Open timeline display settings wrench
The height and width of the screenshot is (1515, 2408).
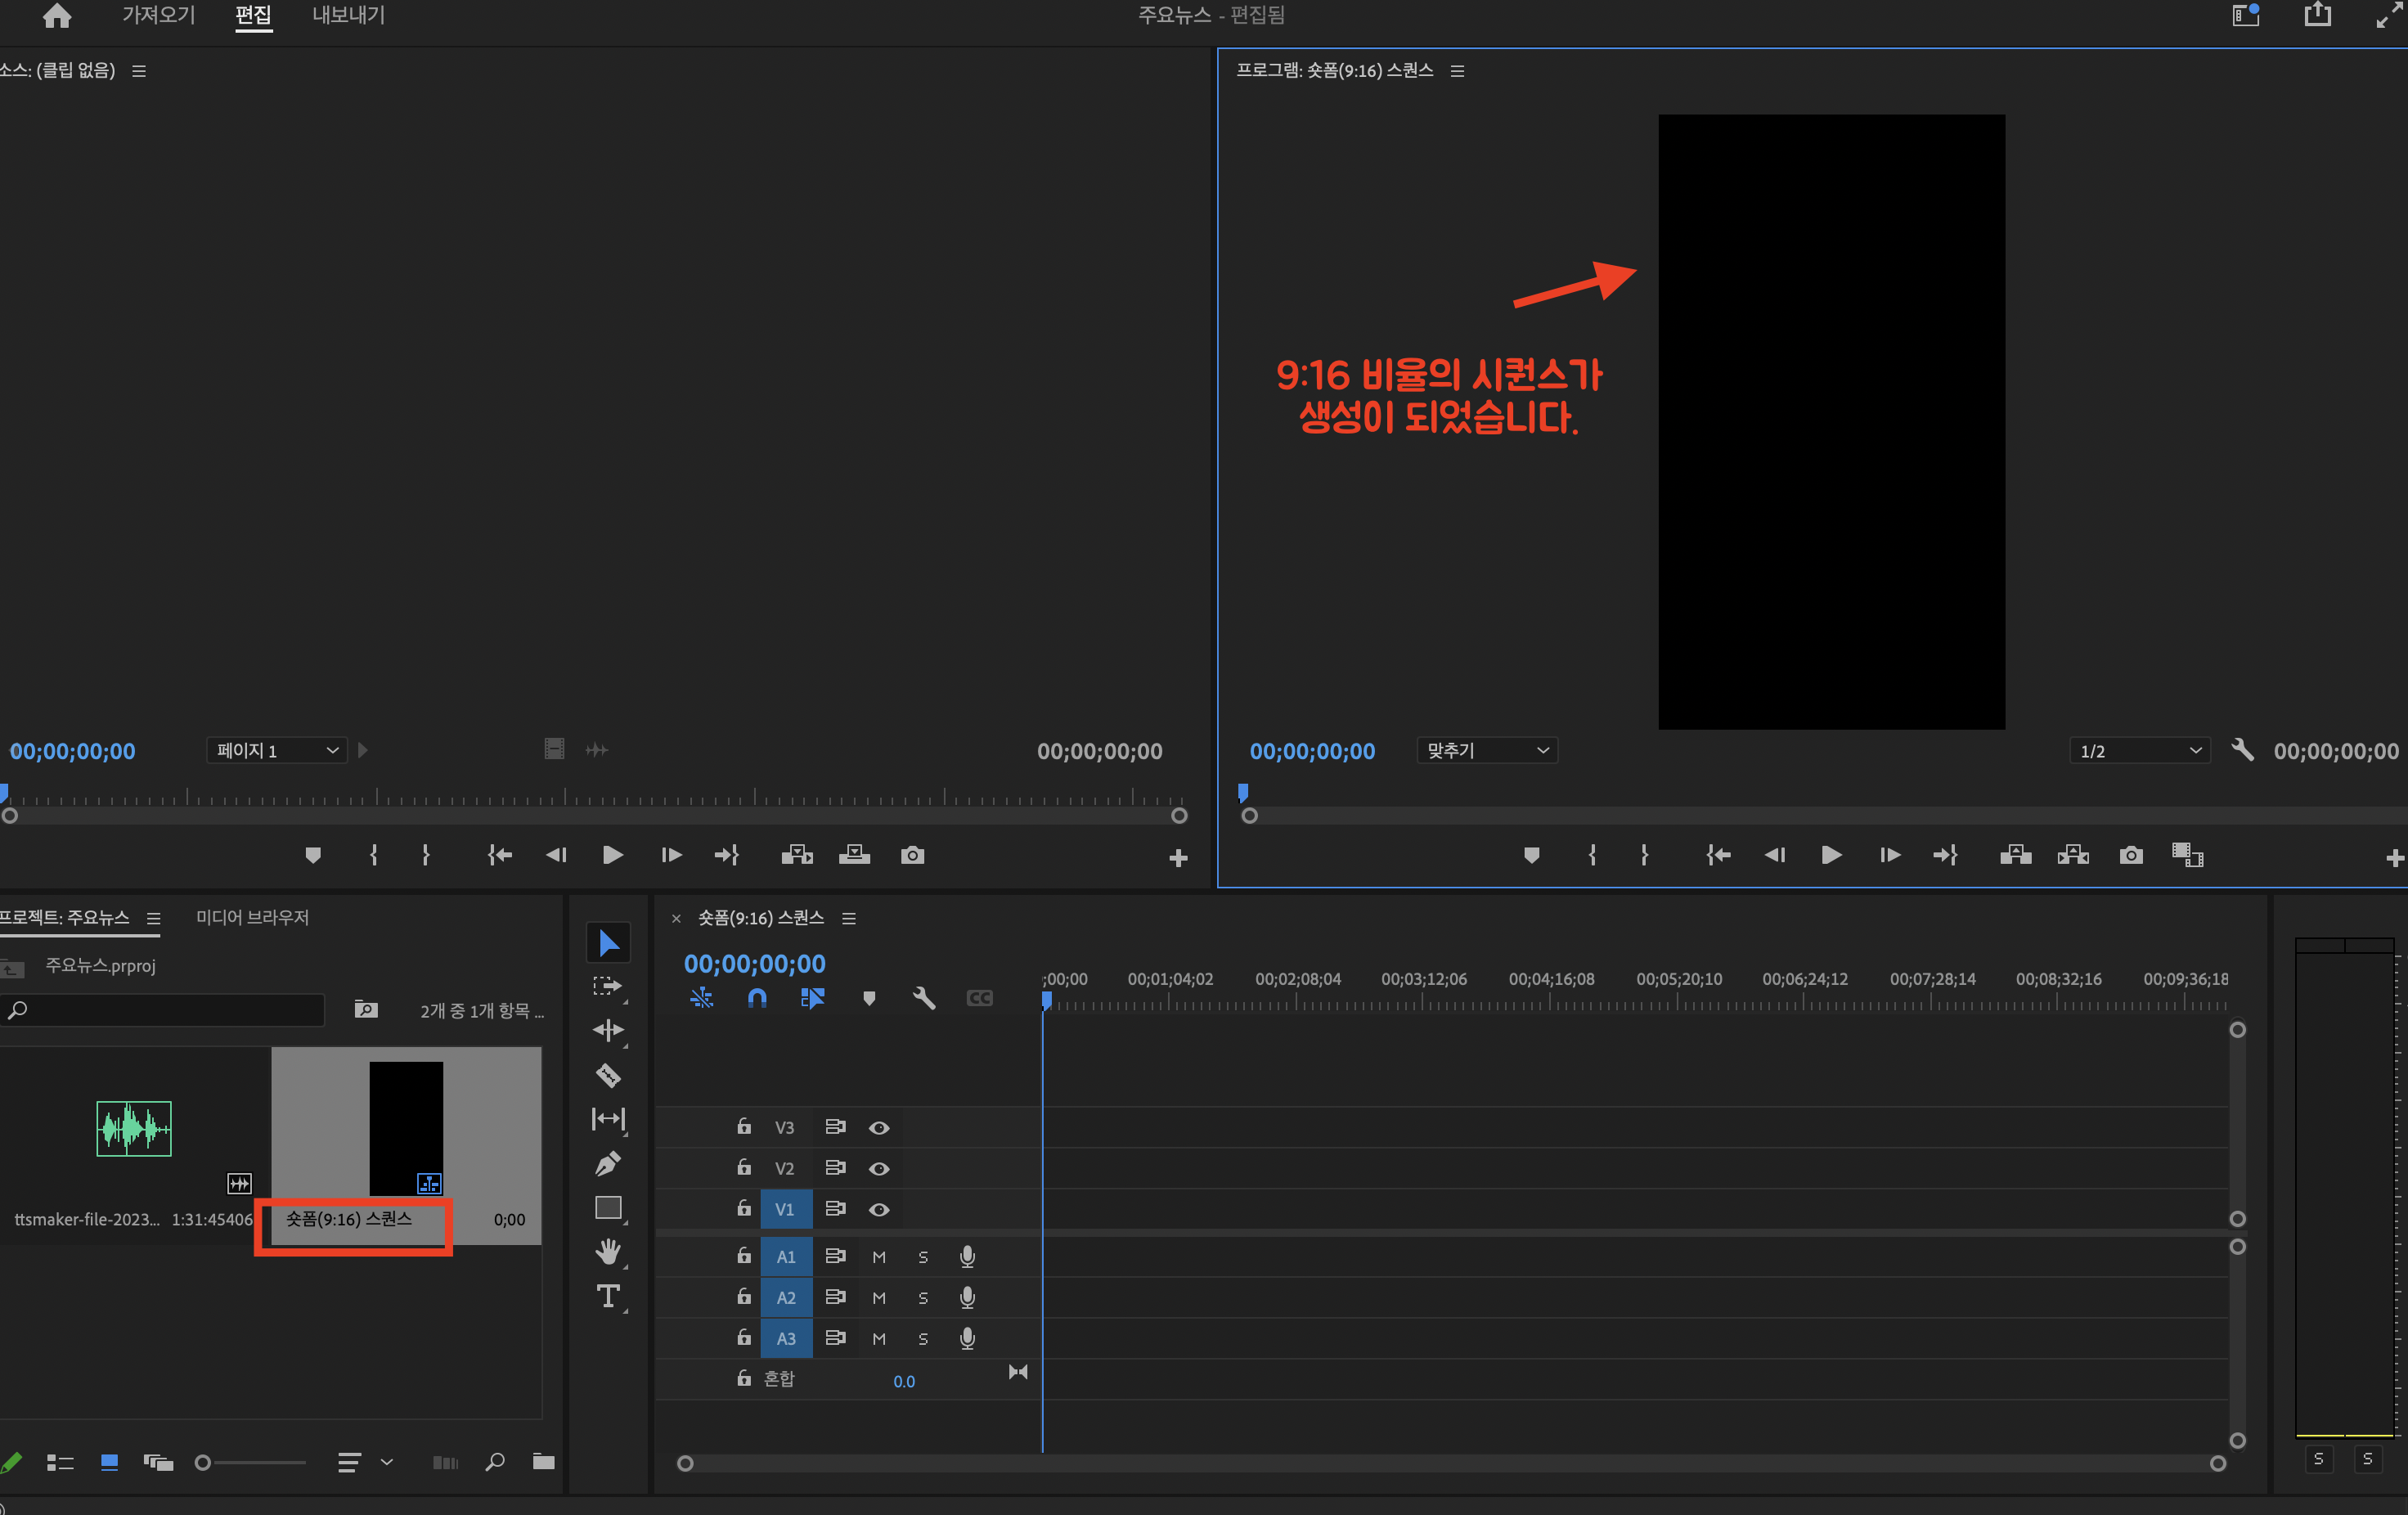[x=923, y=998]
